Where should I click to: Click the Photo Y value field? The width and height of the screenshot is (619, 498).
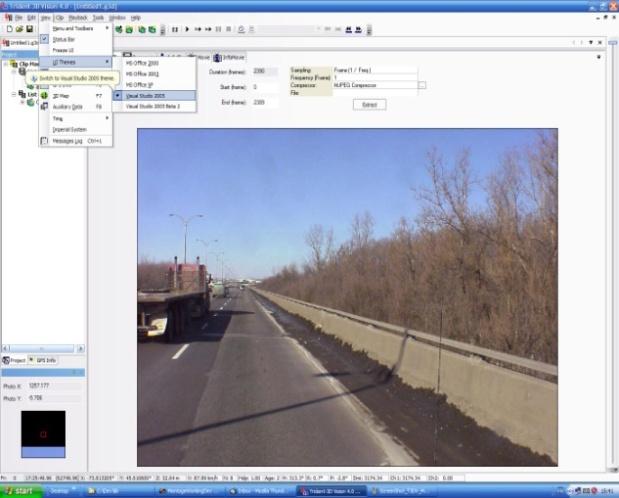54,398
